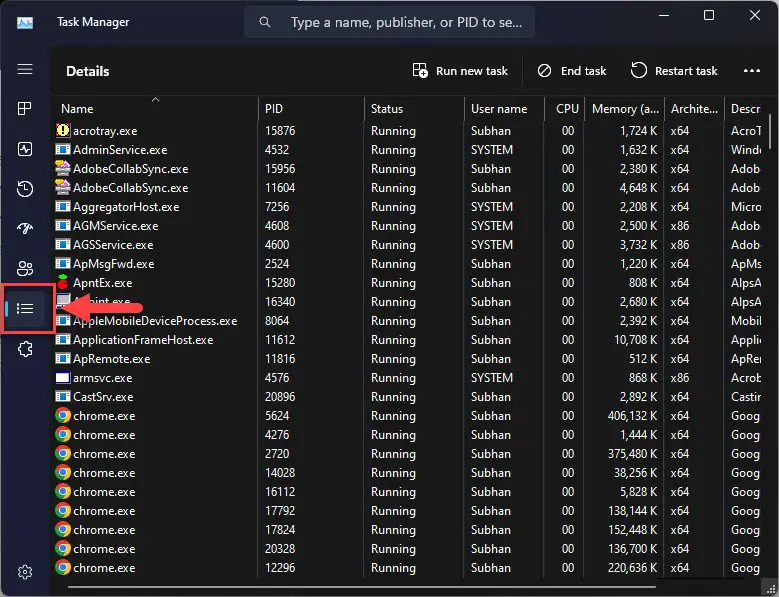This screenshot has width=779, height=597.
Task: Sort by the Name column header
Action: [x=155, y=109]
